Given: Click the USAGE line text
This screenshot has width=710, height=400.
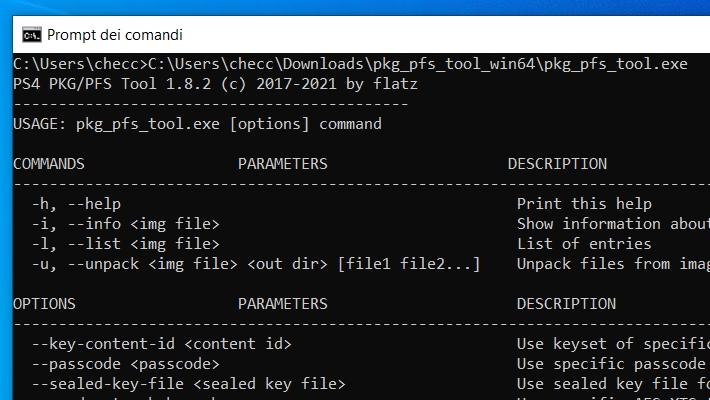Looking at the screenshot, I should (x=197, y=124).
